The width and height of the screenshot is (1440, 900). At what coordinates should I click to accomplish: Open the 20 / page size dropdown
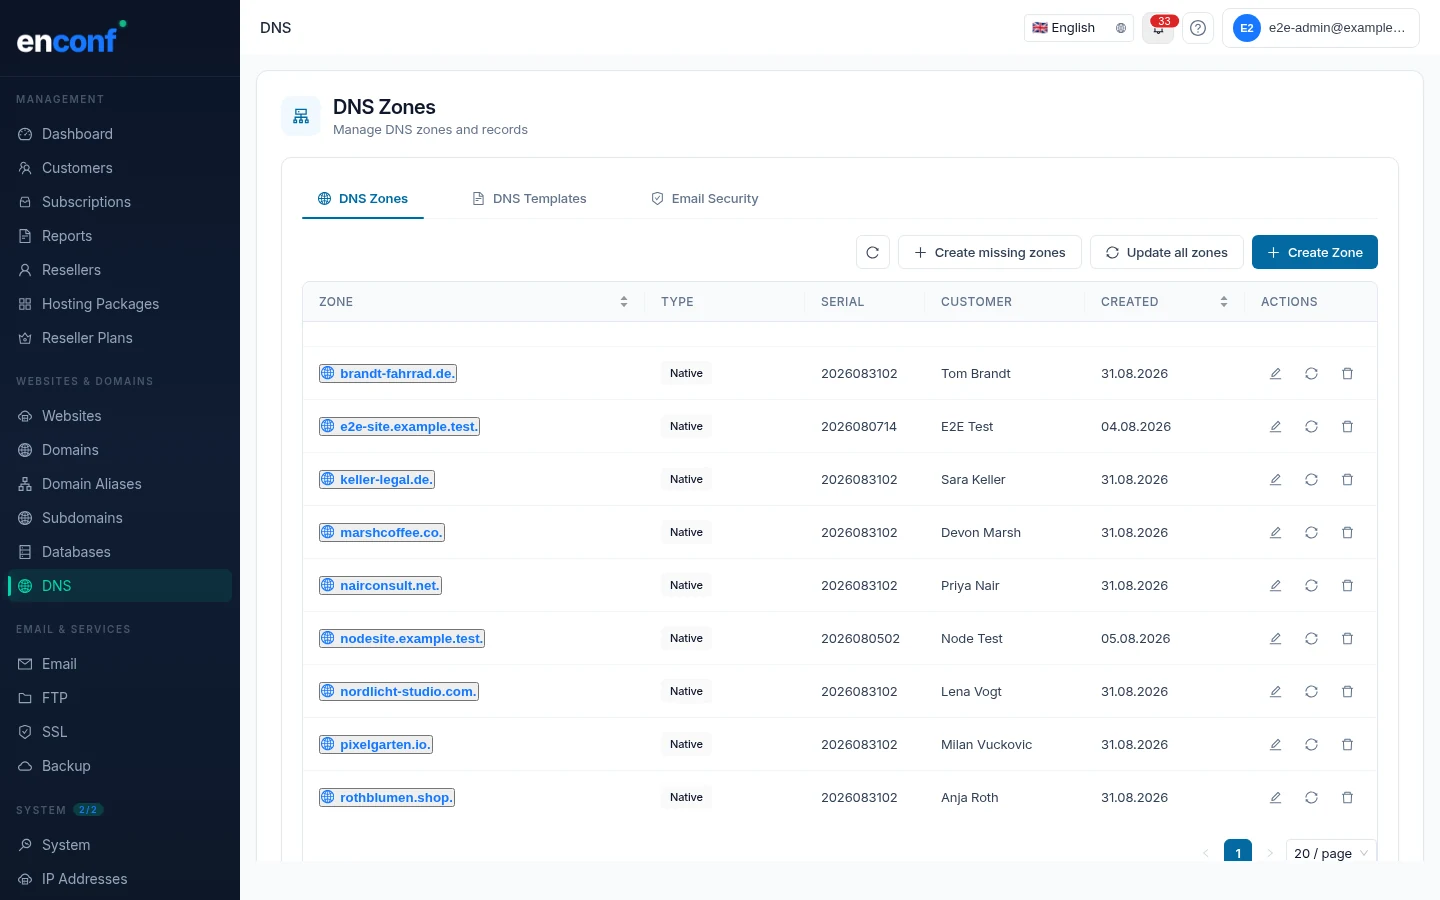tap(1331, 853)
